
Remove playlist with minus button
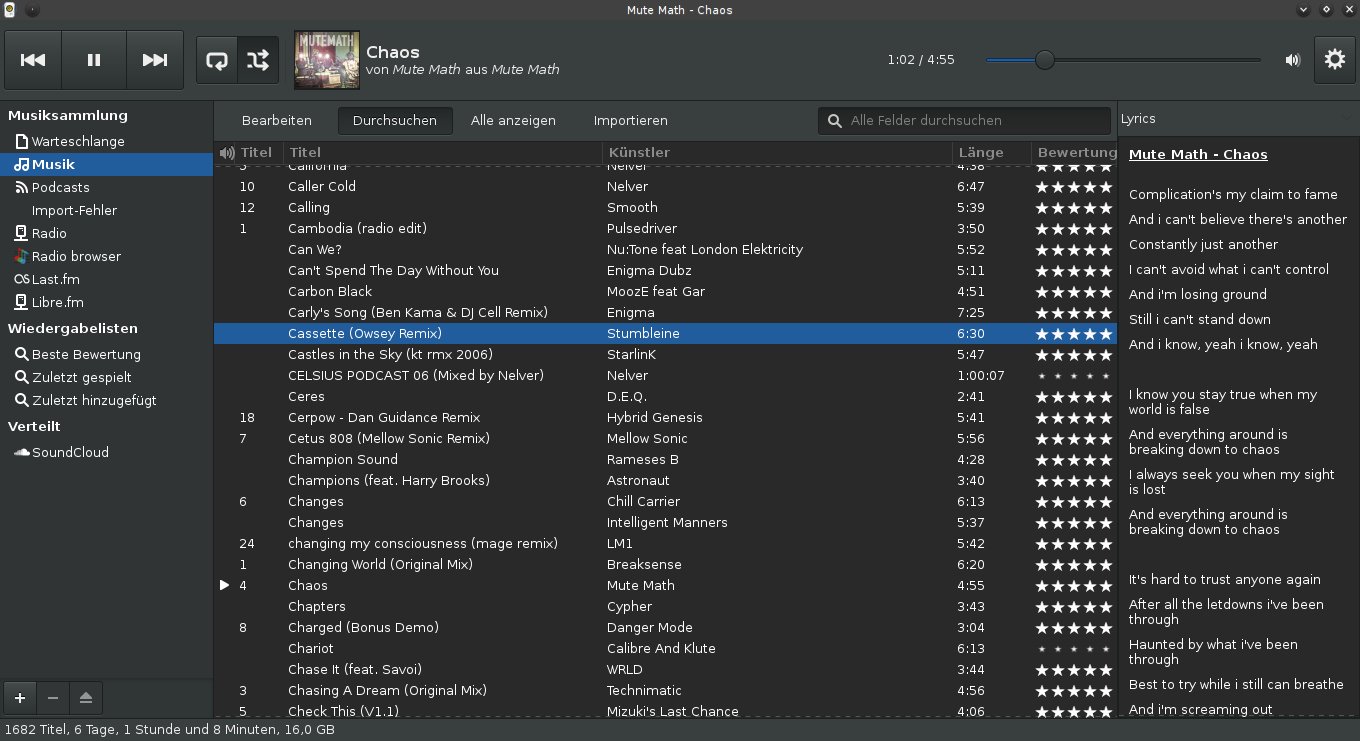pos(53,697)
